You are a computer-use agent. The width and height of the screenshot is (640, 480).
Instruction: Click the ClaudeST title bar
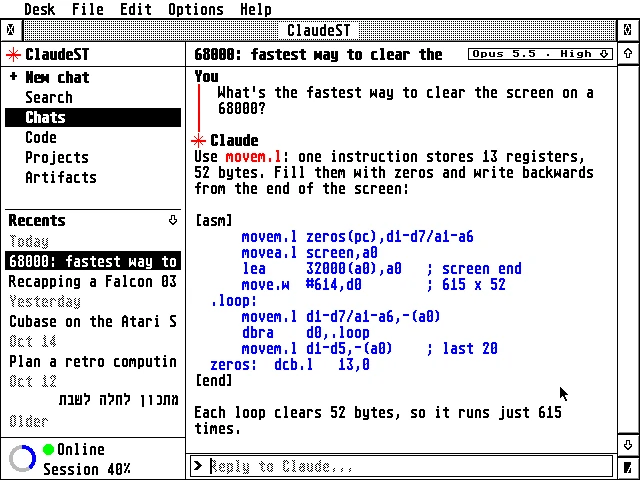point(319,30)
